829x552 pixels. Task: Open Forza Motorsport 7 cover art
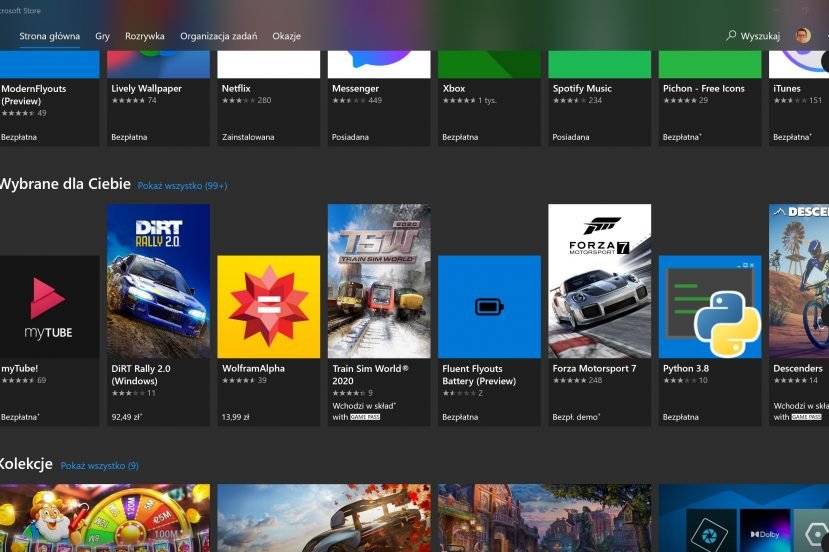(x=600, y=281)
